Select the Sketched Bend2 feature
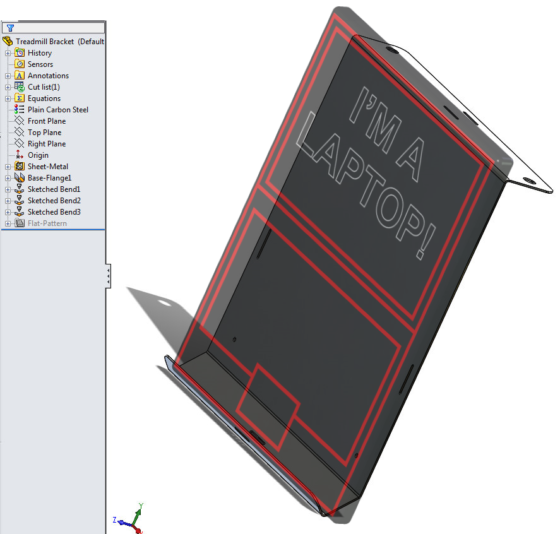 tap(54, 201)
